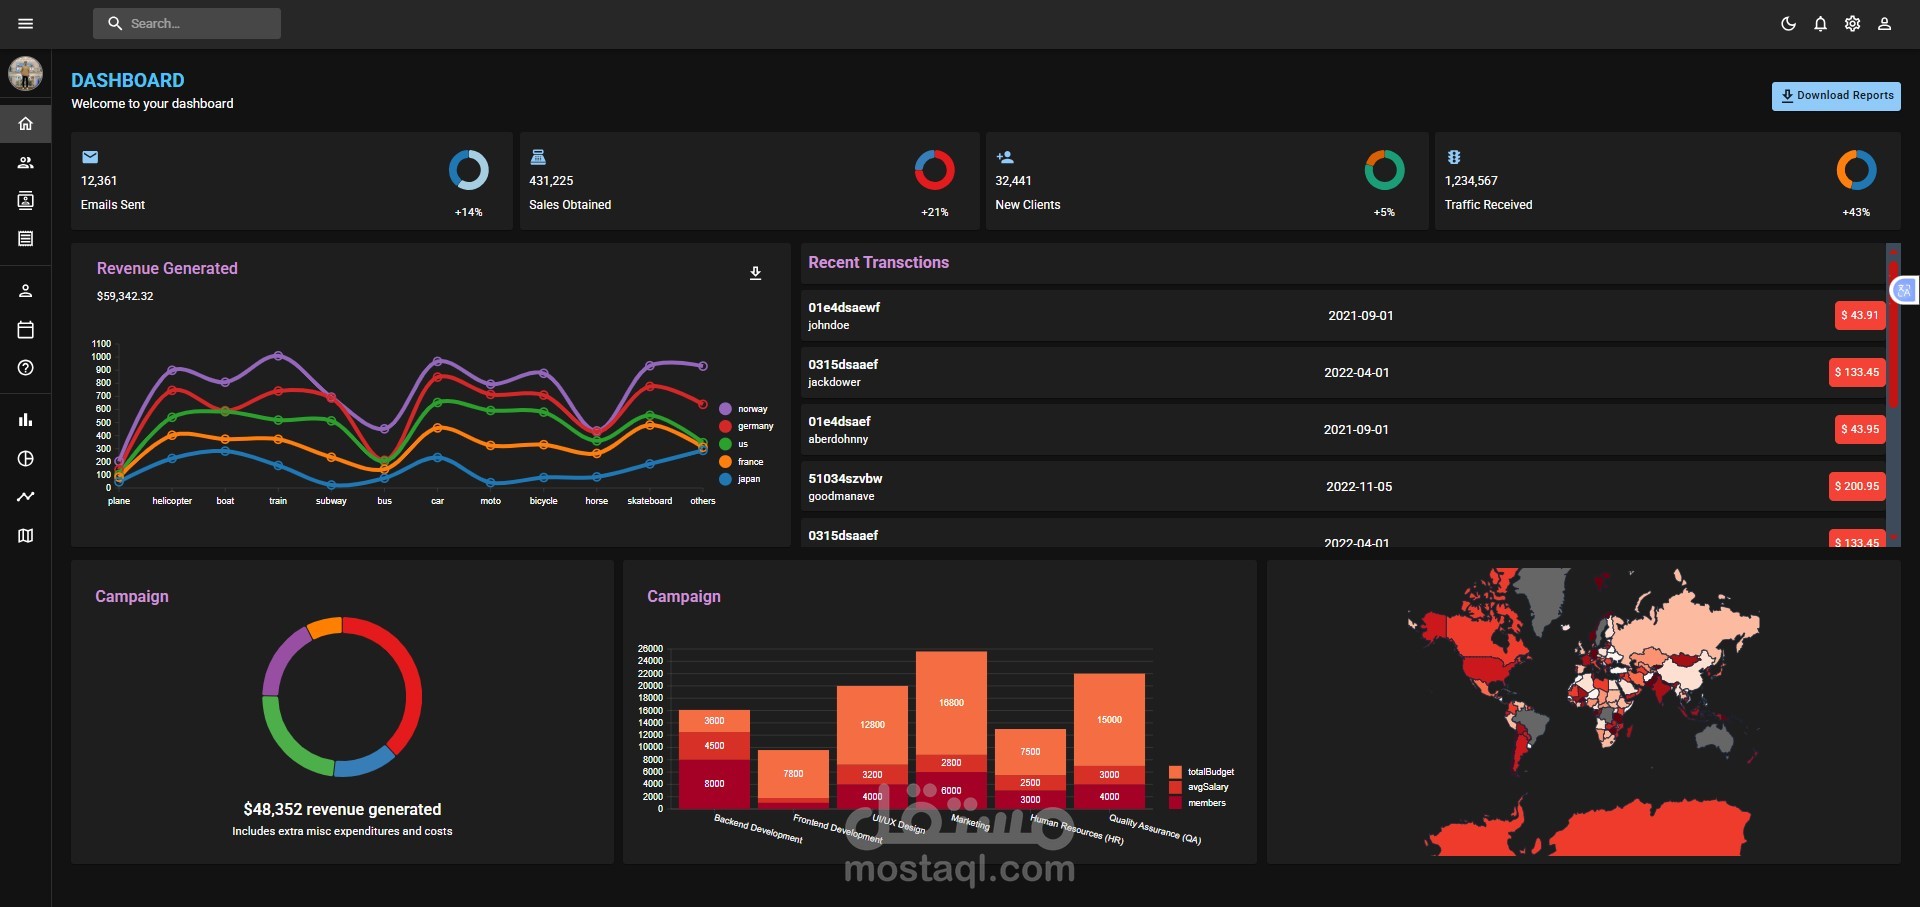This screenshot has width=1920, height=907.
Task: Open the settings gear icon
Action: pyautogui.click(x=1852, y=23)
